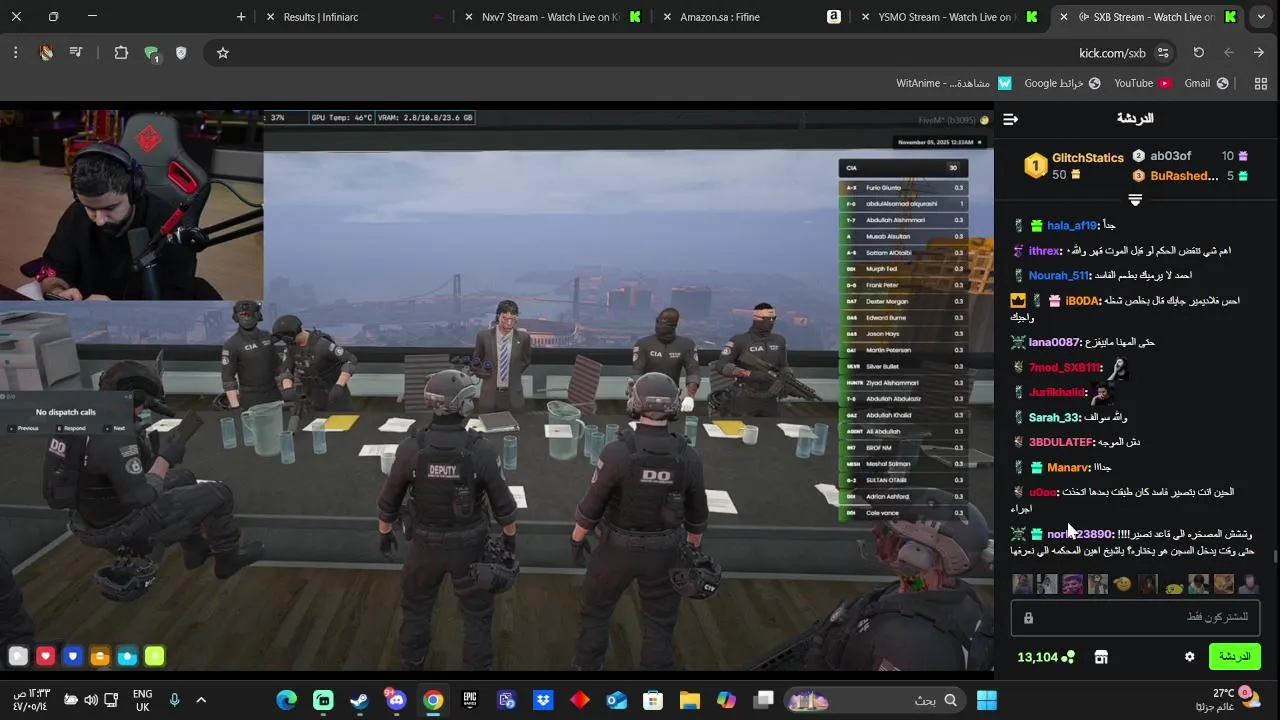Click username Nourah_511 in chat
The width and height of the screenshot is (1280, 720).
[x=1058, y=276]
